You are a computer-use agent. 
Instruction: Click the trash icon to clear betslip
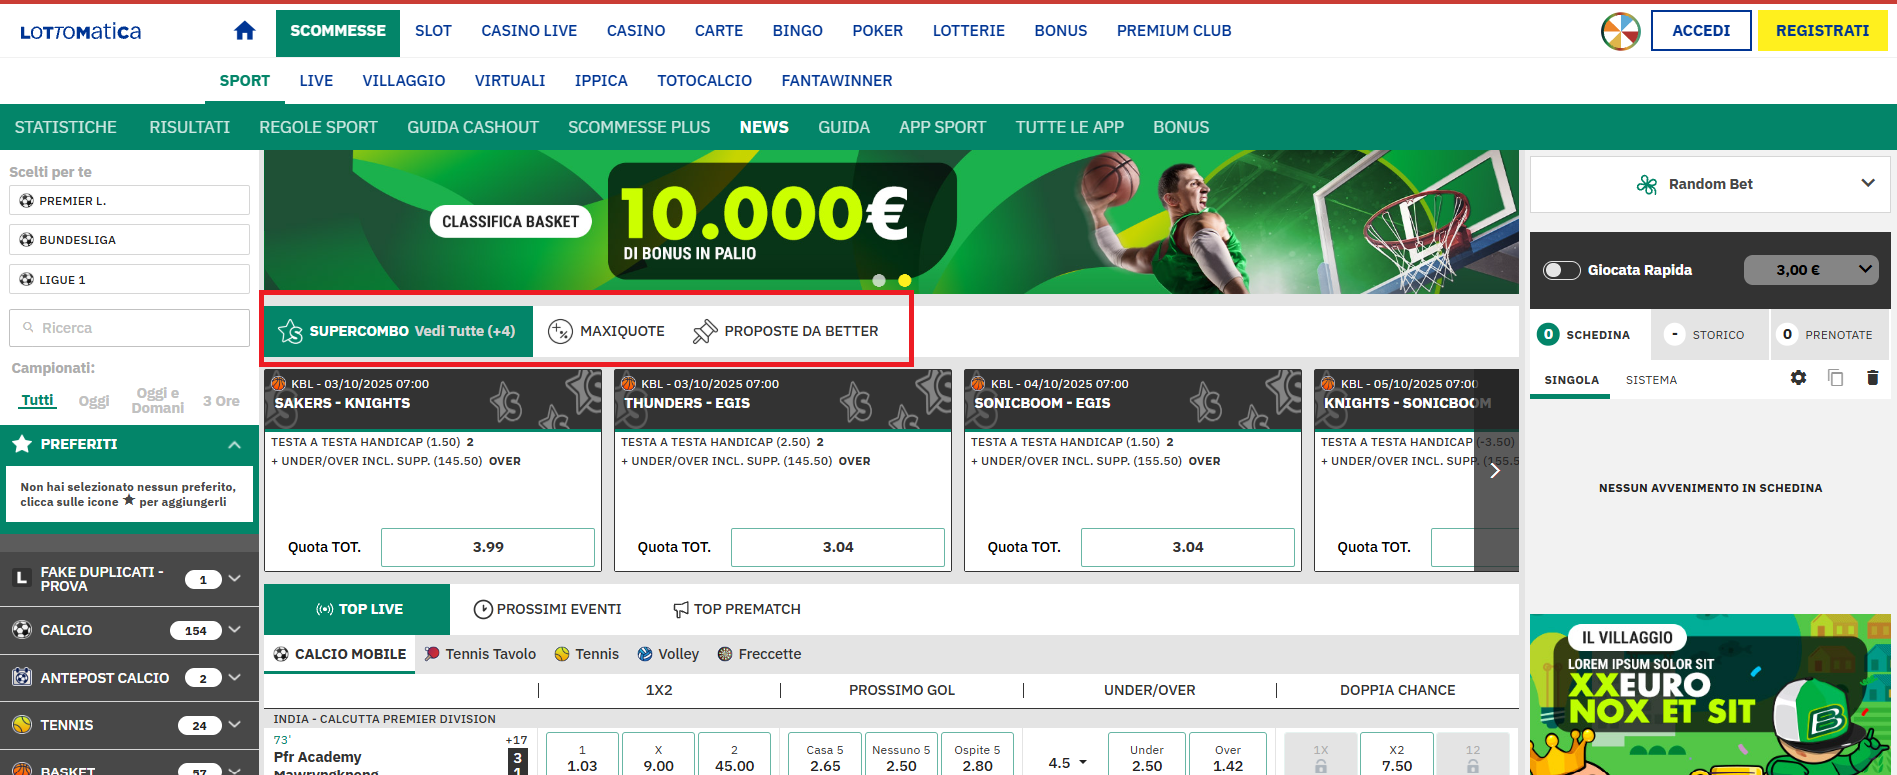click(x=1872, y=378)
